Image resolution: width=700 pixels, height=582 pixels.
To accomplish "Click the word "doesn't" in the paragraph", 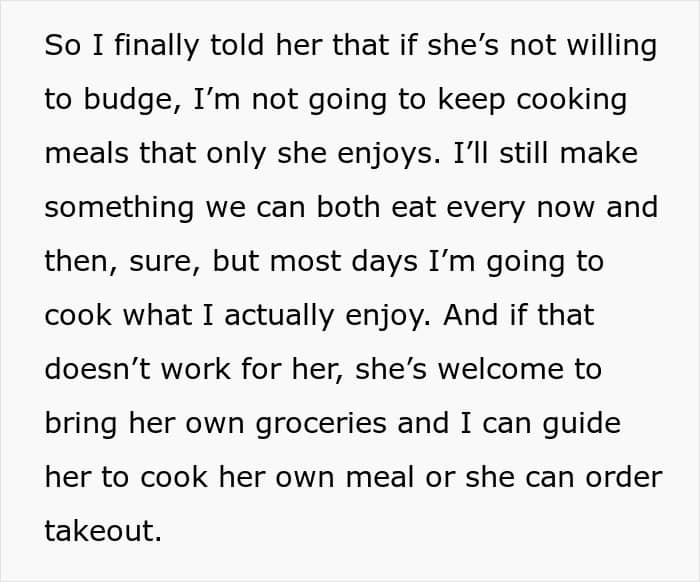I will click(97, 369).
